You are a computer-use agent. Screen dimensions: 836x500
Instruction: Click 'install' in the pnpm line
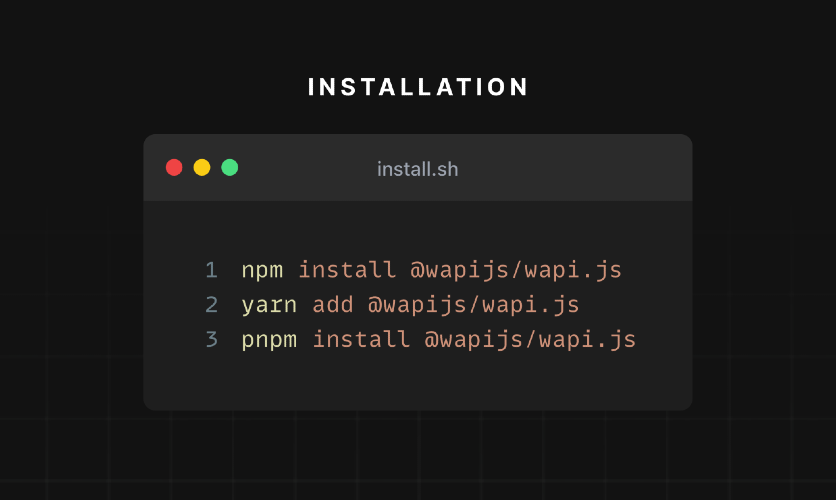pos(361,339)
